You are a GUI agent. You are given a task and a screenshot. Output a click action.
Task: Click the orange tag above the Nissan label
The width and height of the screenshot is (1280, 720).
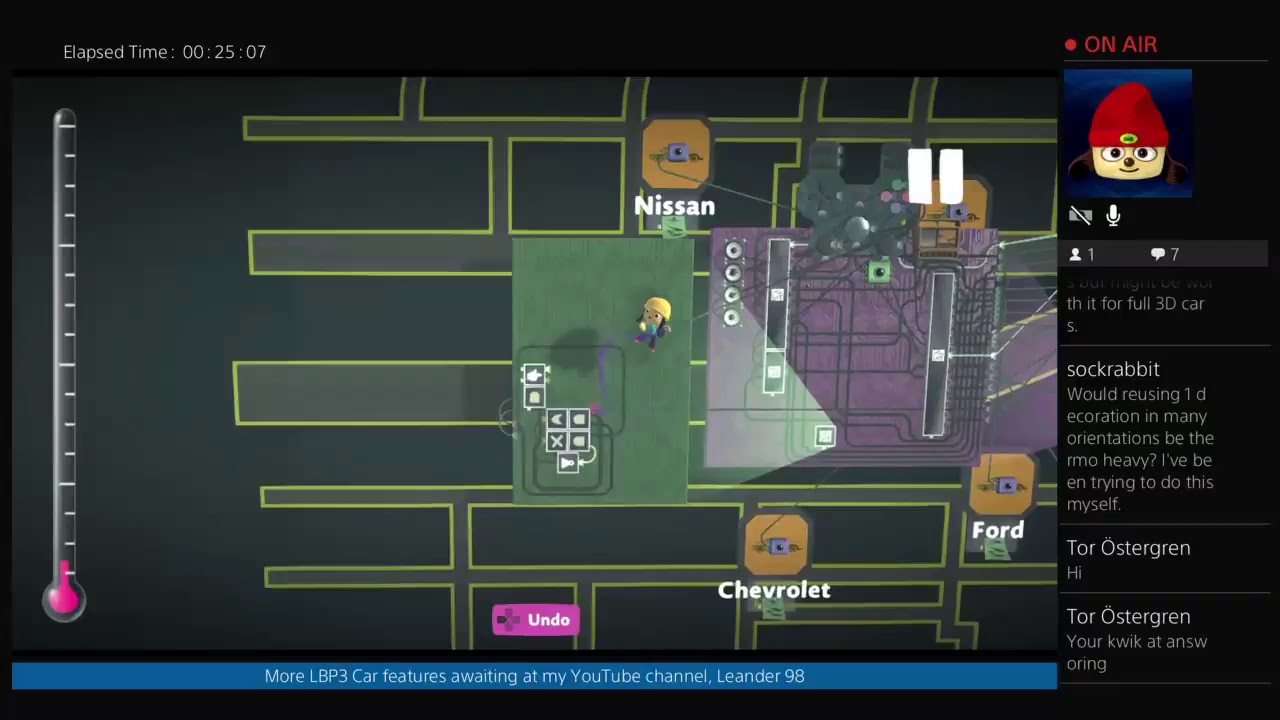point(676,153)
